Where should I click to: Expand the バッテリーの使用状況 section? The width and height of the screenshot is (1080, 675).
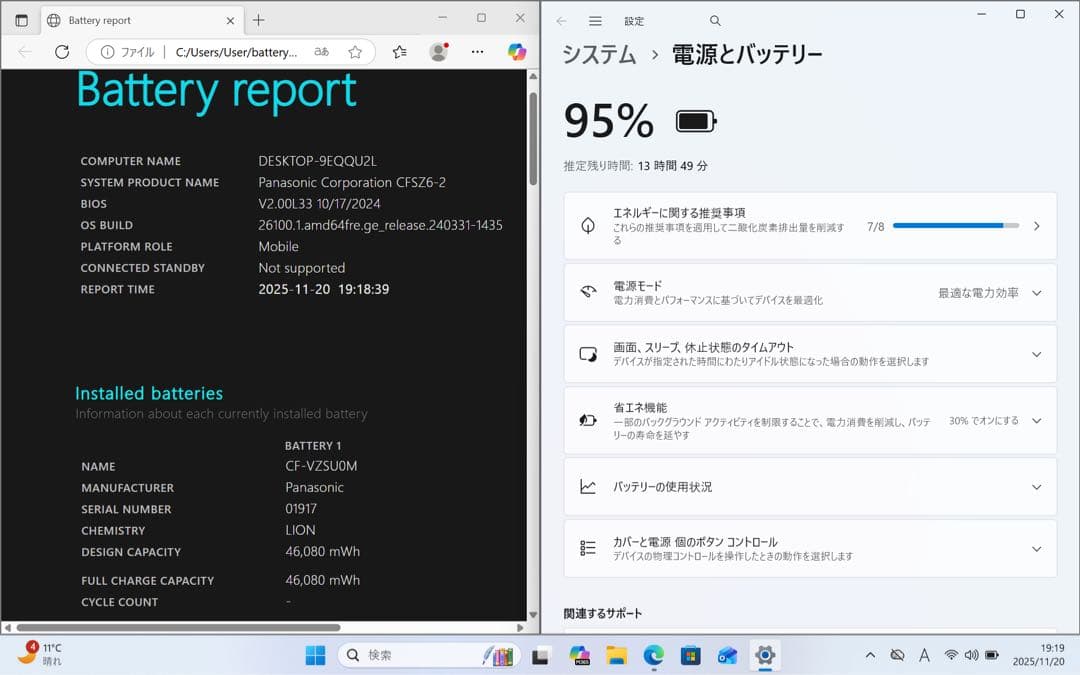coord(1037,487)
